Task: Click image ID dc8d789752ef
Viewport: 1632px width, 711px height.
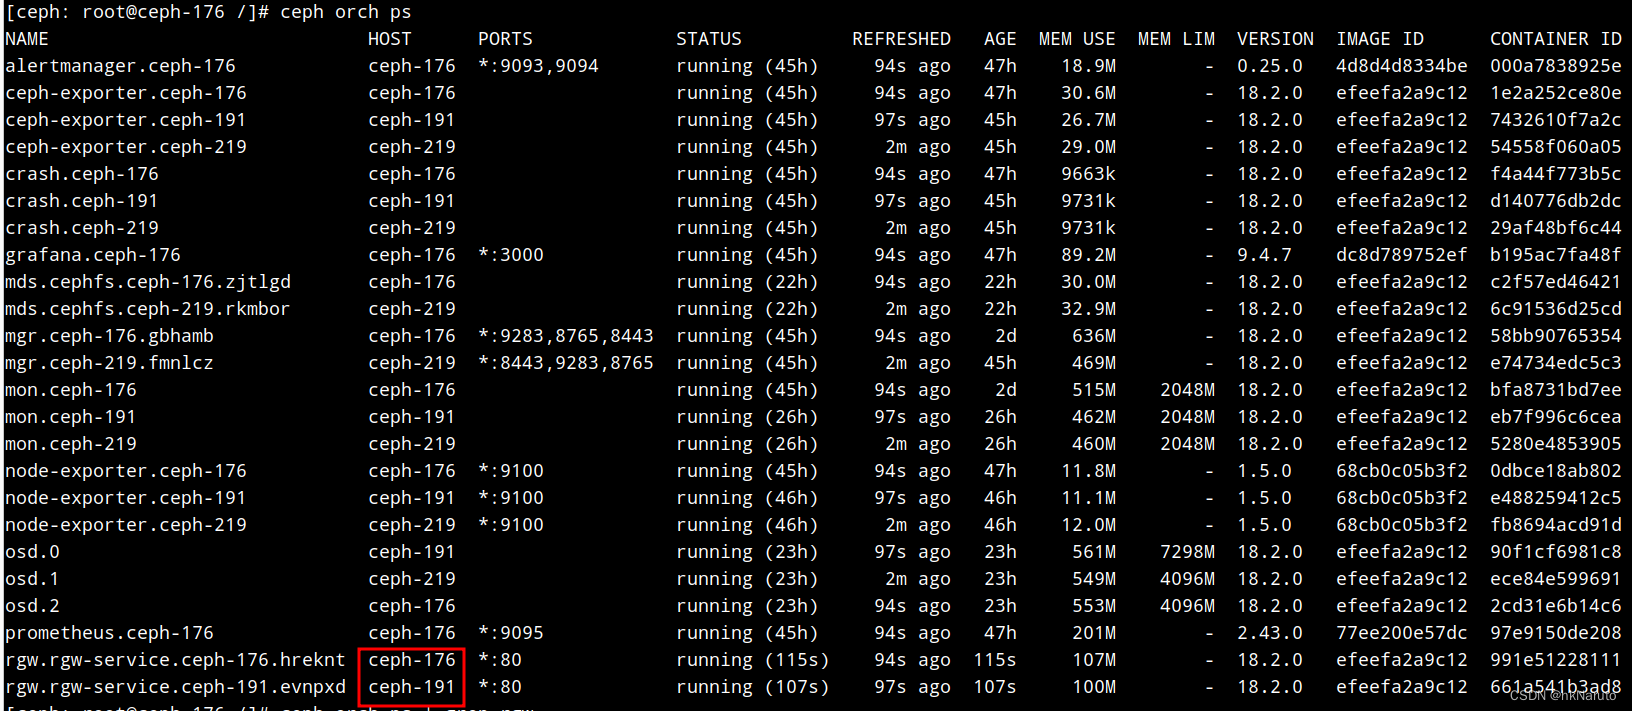Action: coord(1402,255)
